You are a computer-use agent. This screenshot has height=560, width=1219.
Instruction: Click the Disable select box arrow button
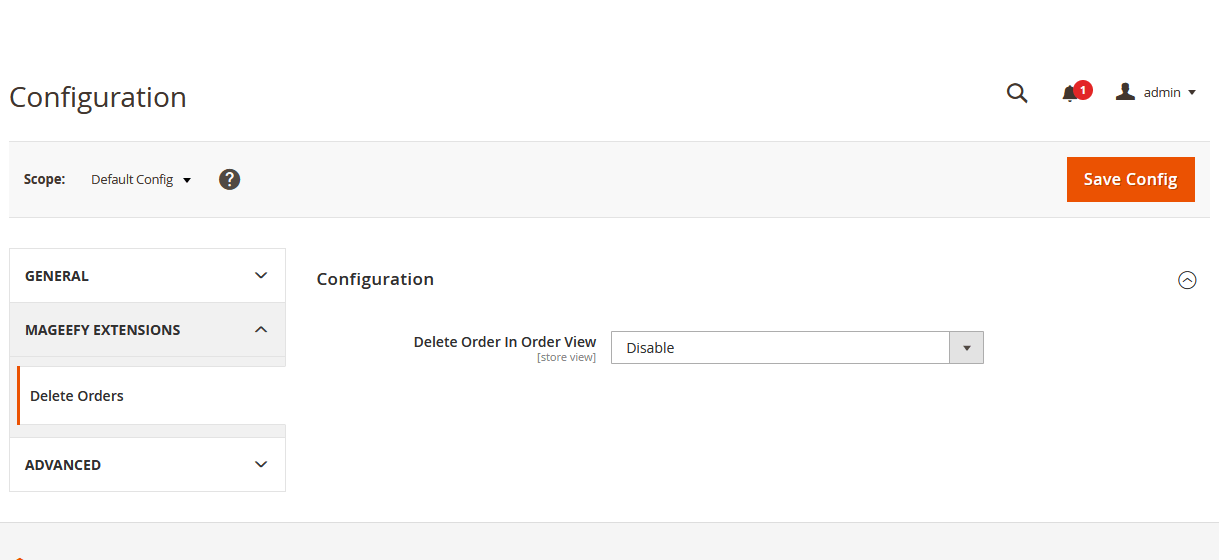(966, 348)
